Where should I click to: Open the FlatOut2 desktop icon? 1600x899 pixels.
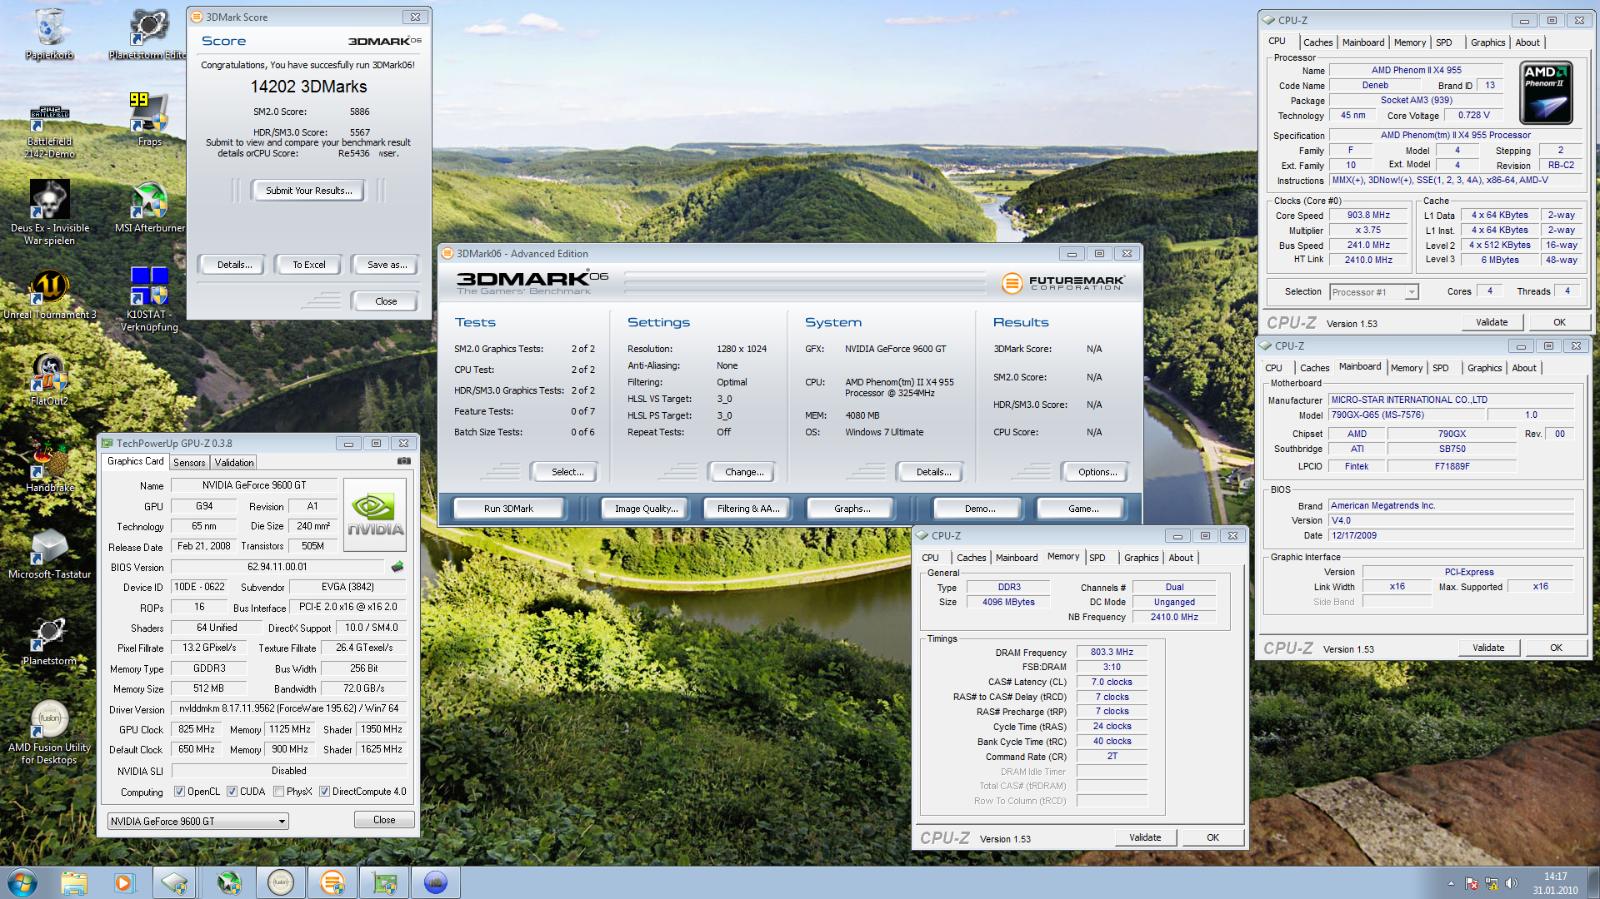point(49,380)
